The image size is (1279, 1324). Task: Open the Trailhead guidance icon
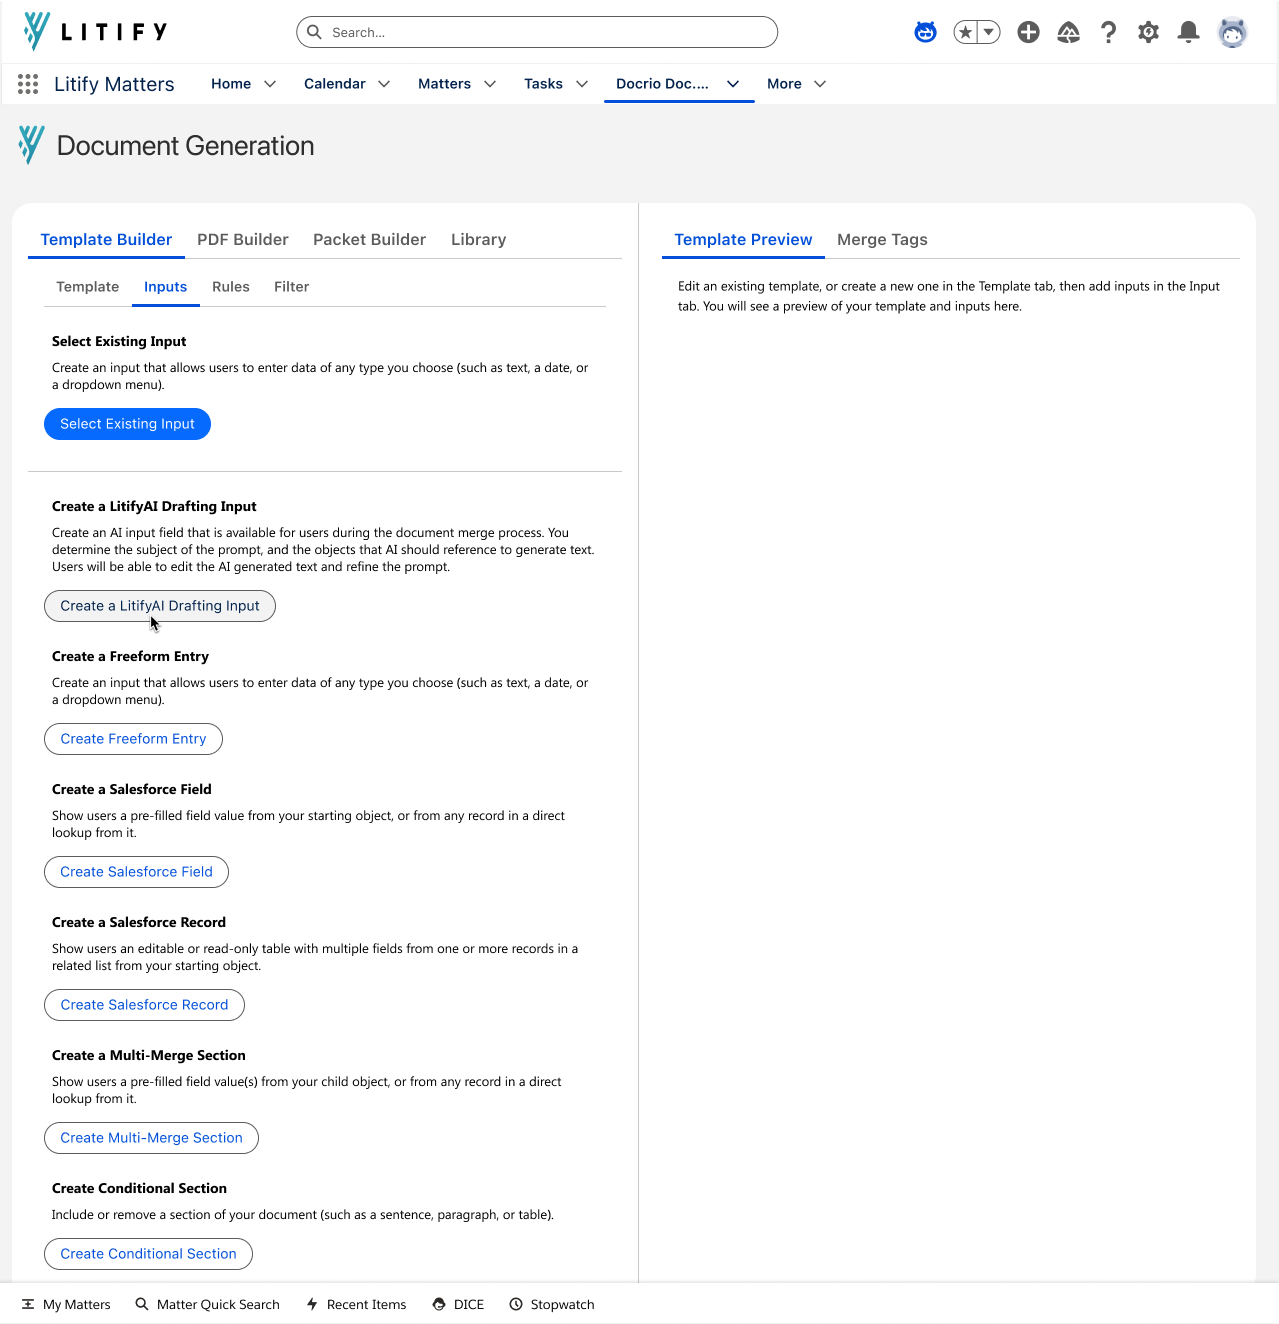[x=1069, y=32]
